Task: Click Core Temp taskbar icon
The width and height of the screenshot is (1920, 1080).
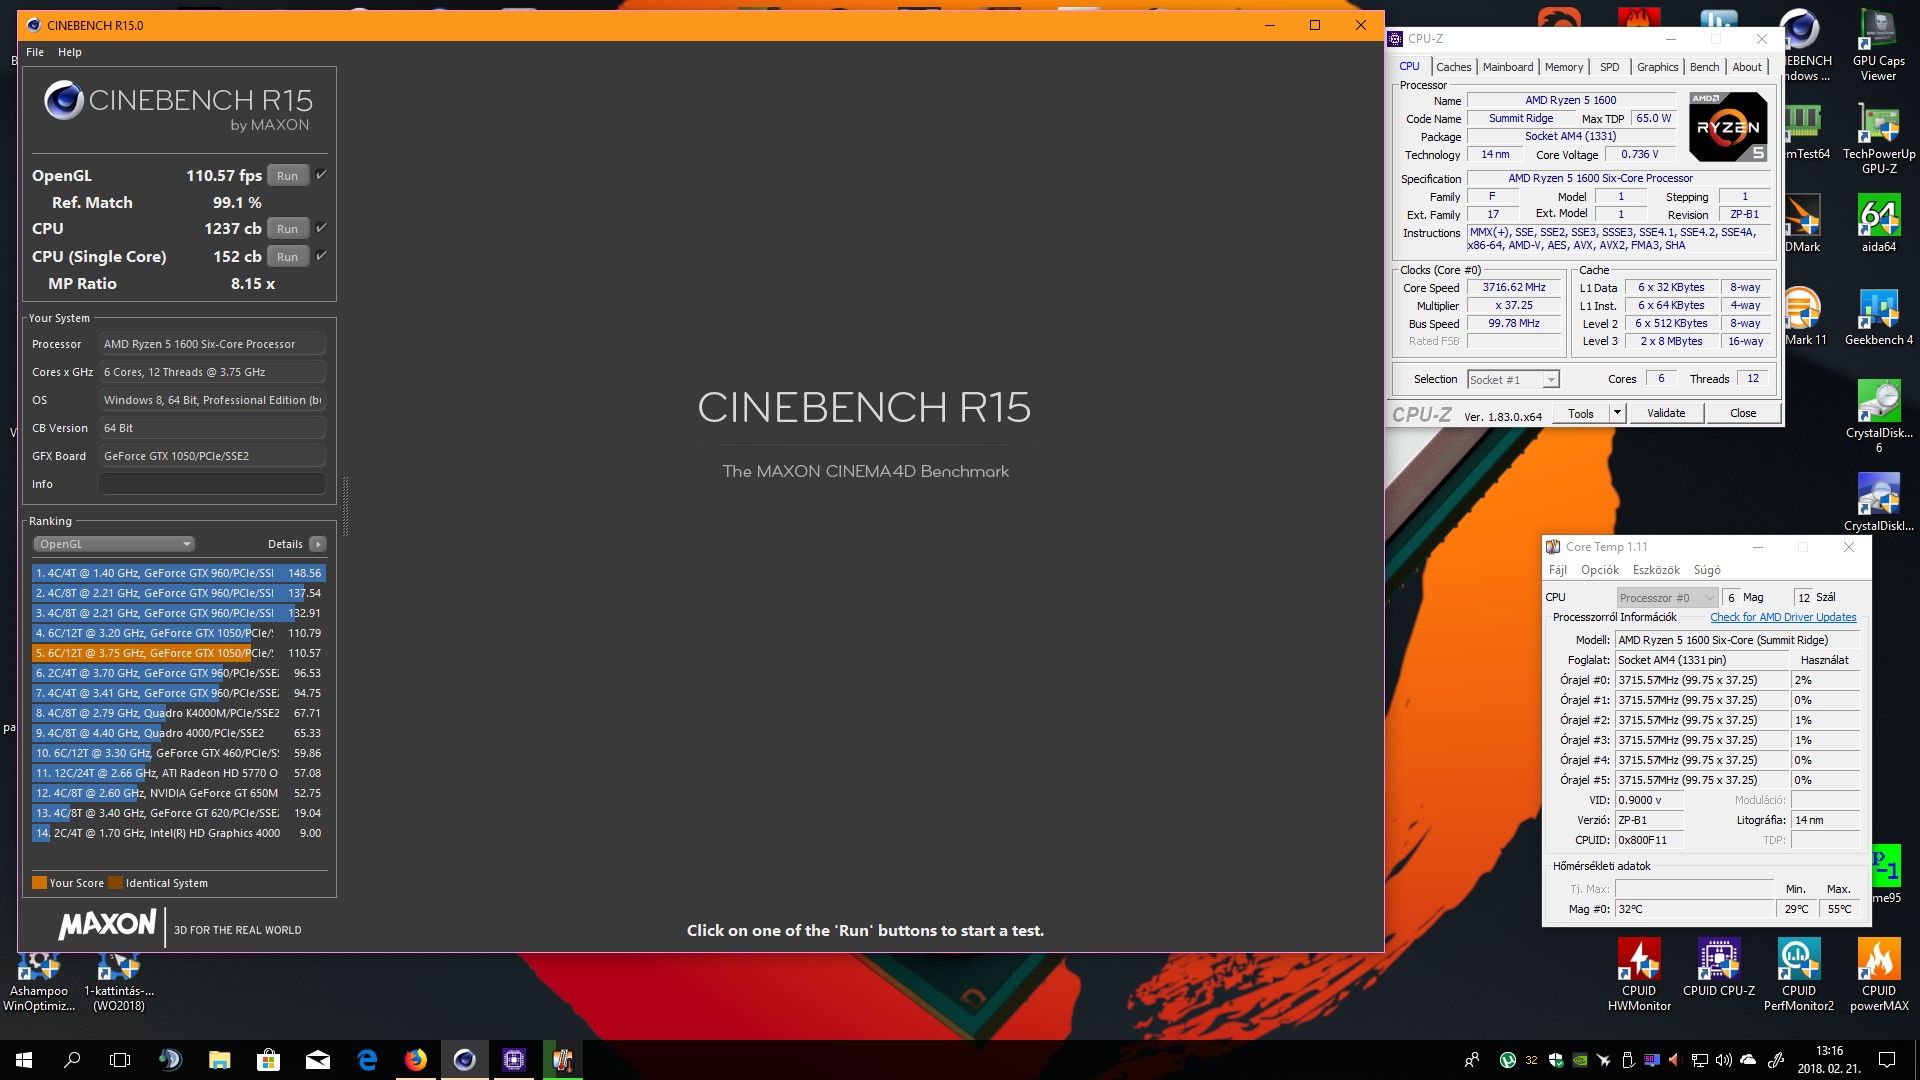Action: click(563, 1060)
